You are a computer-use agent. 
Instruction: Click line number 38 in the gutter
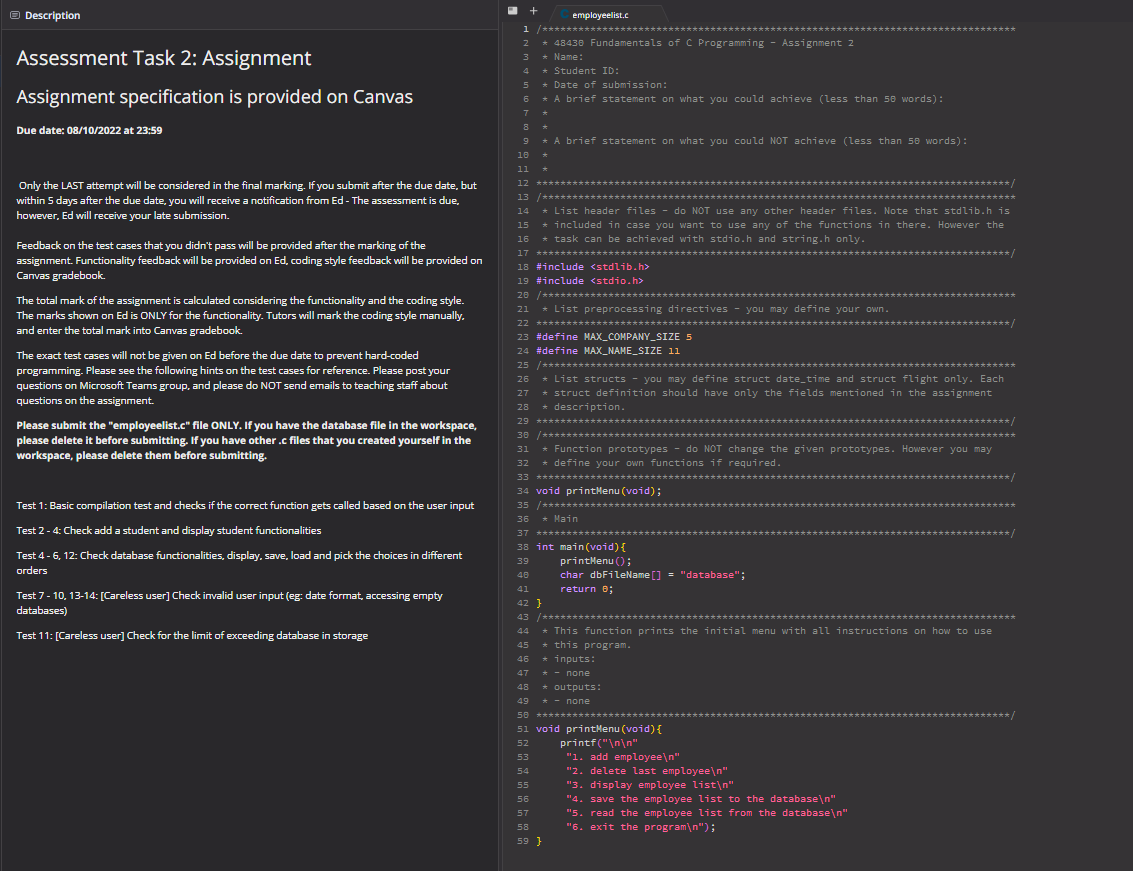522,547
